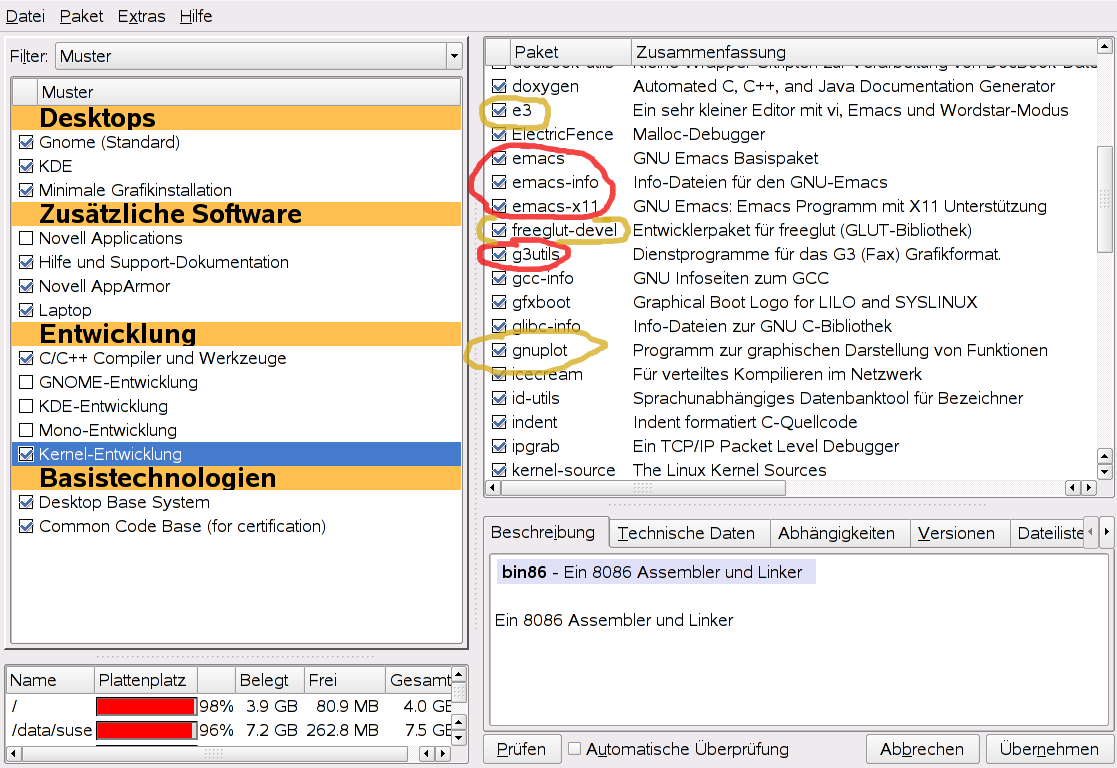
Task: Click the red disk usage bar for /data/suse
Action: point(145,730)
